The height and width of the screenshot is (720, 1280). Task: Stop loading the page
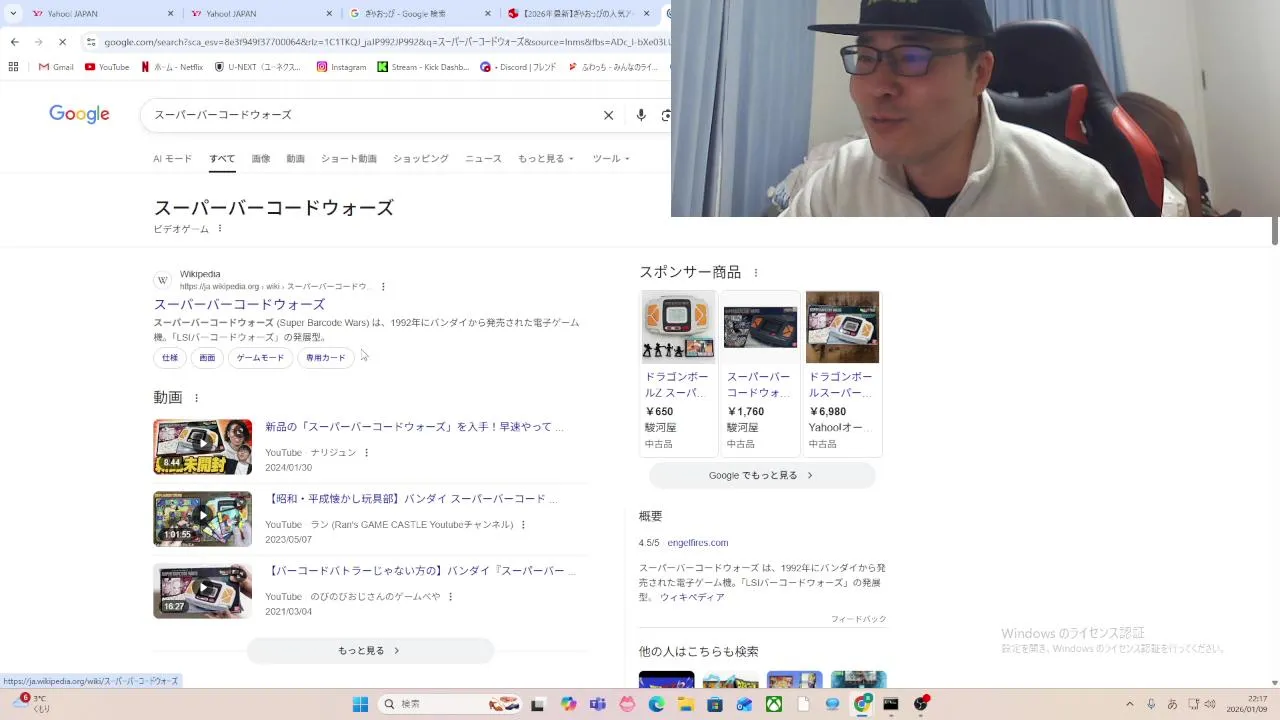pos(62,42)
